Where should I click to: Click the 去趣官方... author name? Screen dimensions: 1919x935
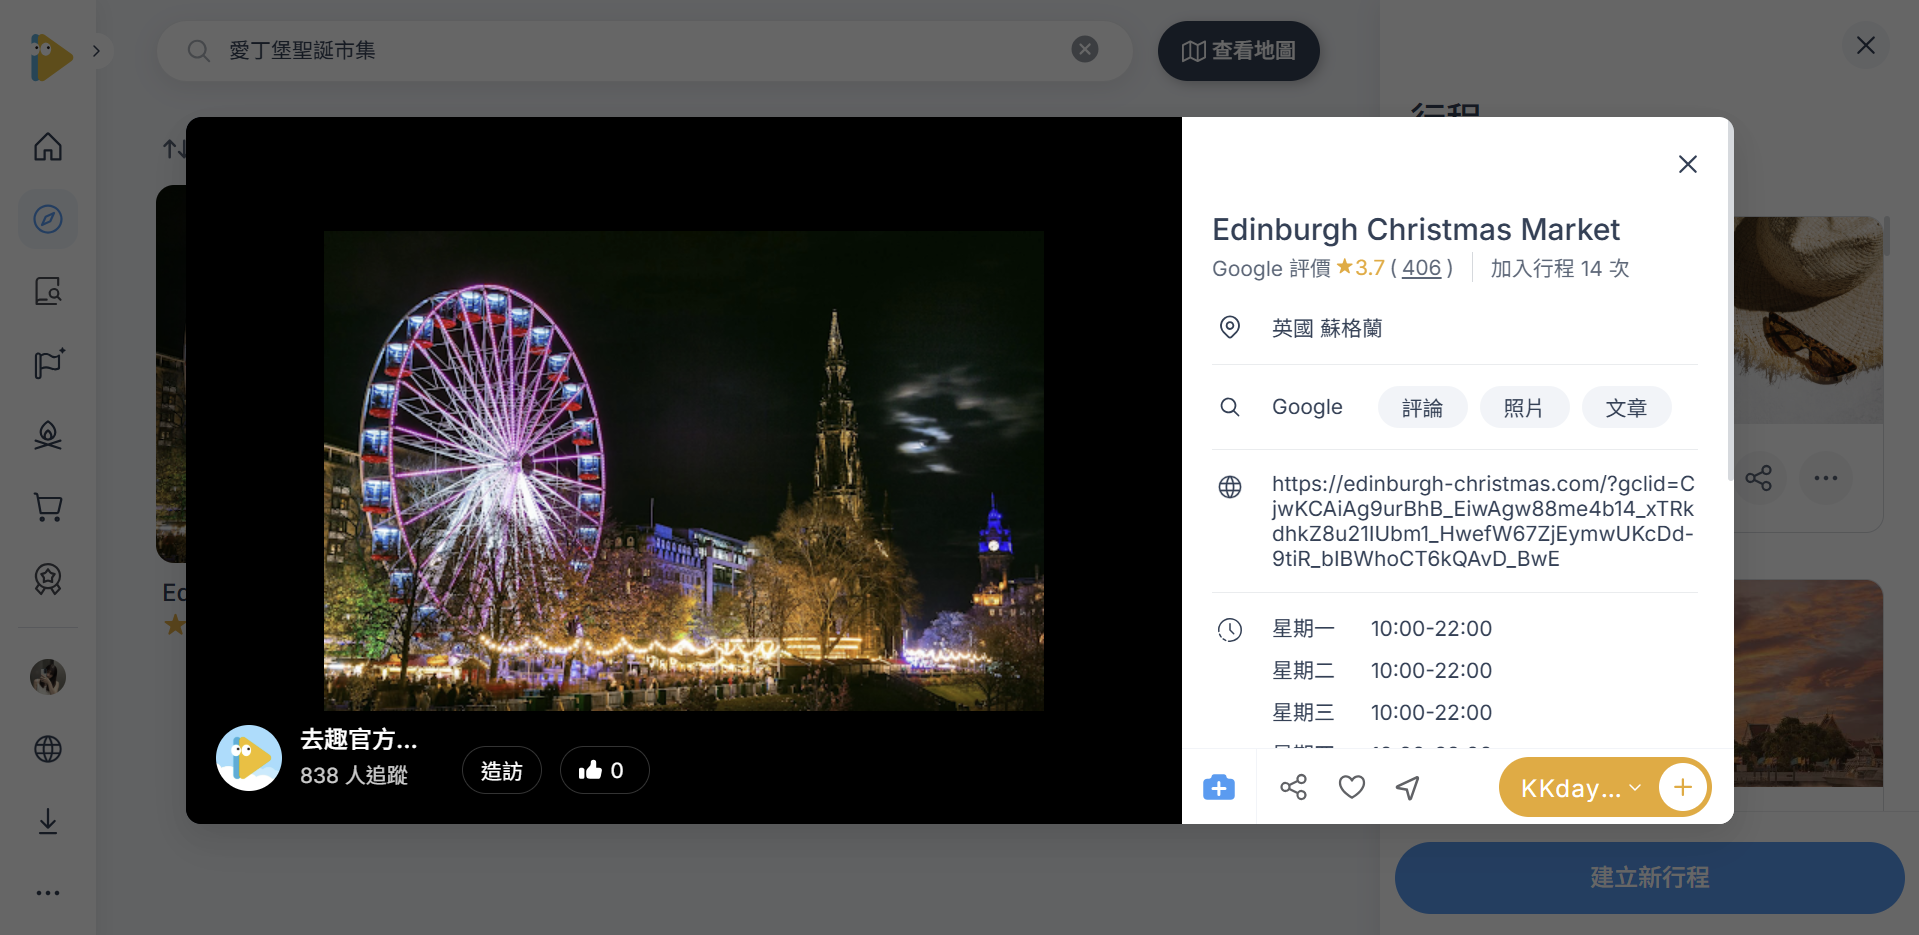359,740
